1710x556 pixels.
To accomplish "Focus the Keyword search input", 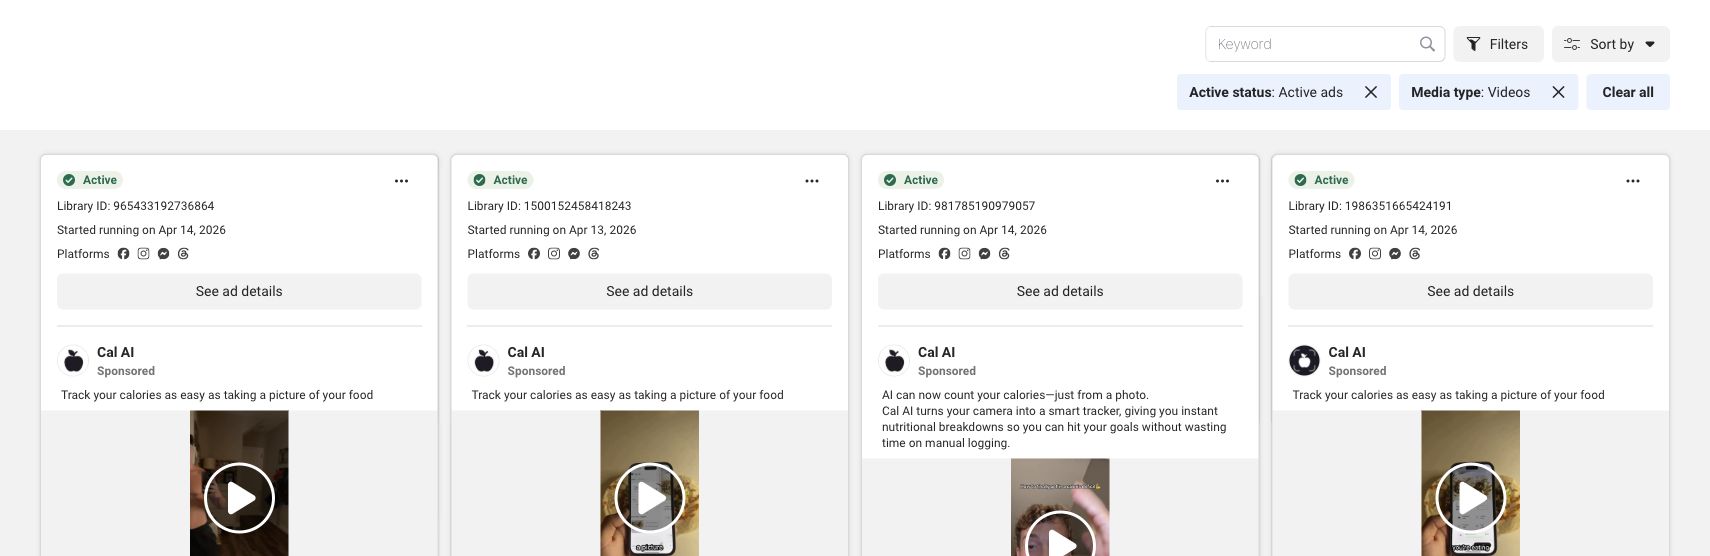I will click(1325, 44).
